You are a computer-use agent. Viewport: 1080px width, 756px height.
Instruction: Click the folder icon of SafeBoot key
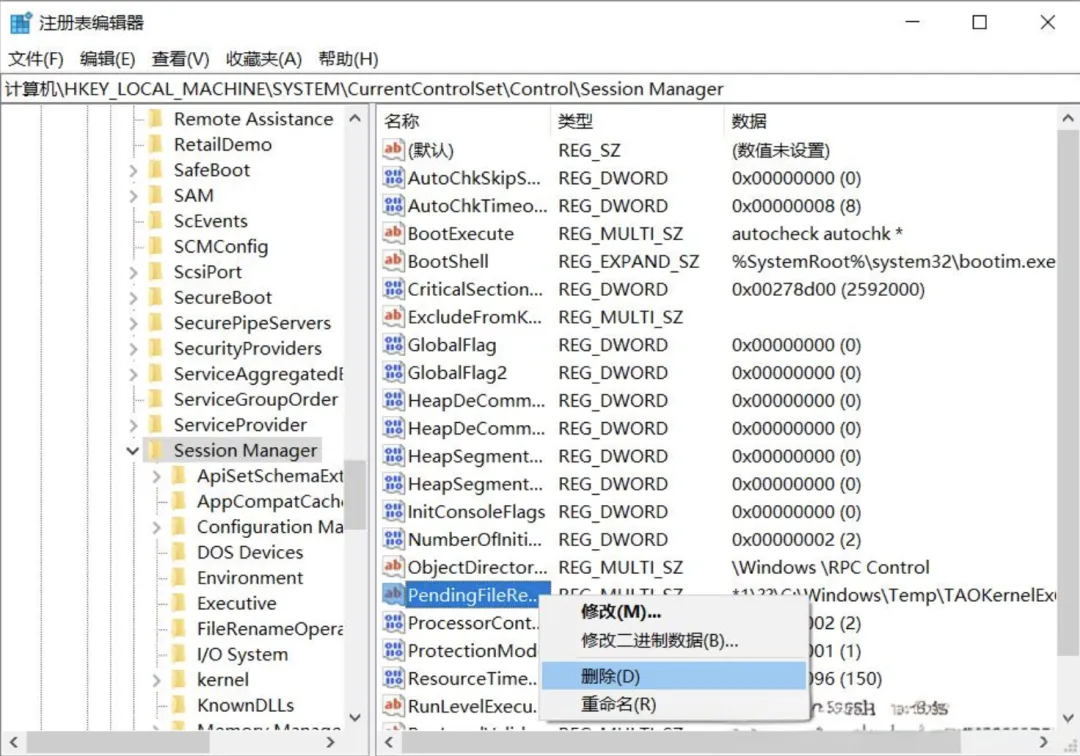[x=156, y=169]
